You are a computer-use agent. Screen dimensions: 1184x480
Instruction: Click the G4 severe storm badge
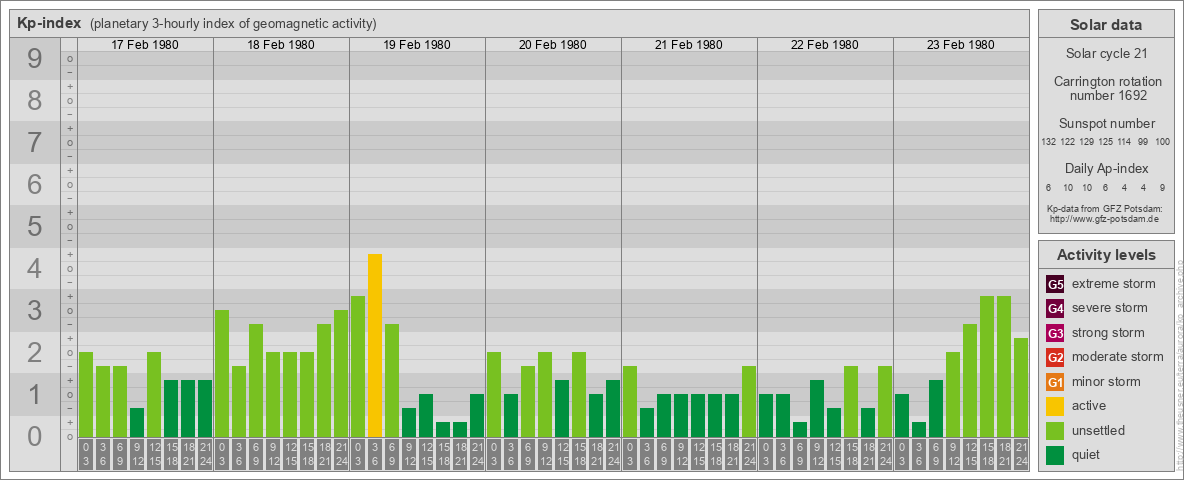click(1055, 309)
